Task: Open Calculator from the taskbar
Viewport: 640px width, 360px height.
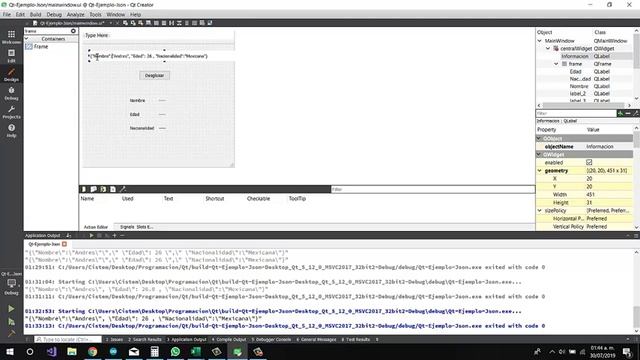Action: click(x=154, y=351)
